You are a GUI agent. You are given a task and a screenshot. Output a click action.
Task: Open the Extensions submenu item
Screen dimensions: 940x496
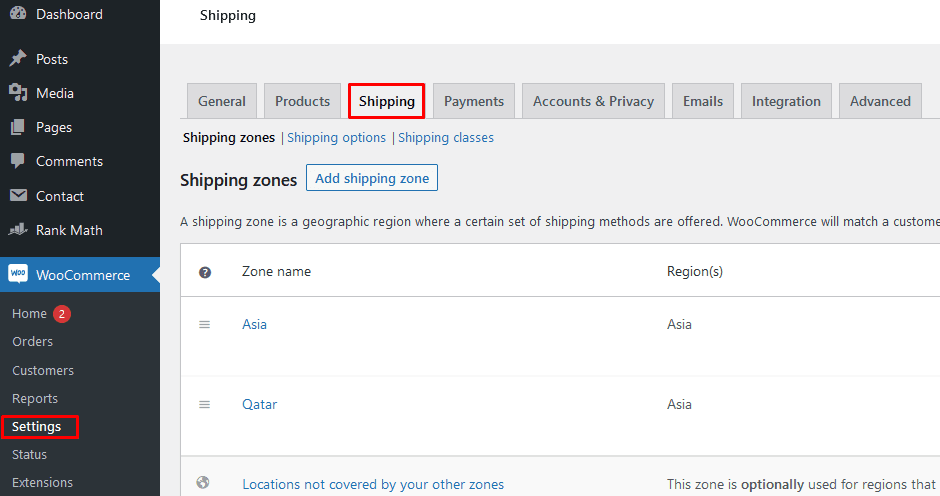42,482
